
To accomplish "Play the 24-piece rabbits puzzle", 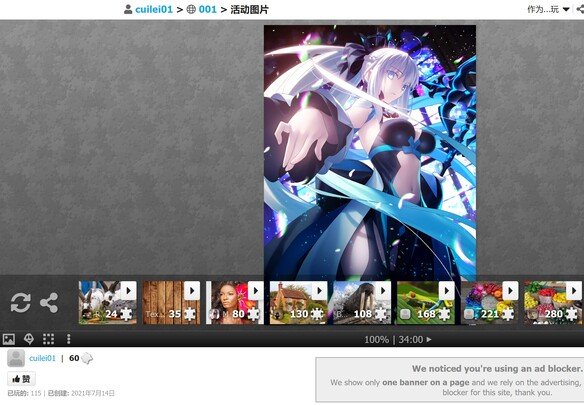I will click(x=128, y=291).
